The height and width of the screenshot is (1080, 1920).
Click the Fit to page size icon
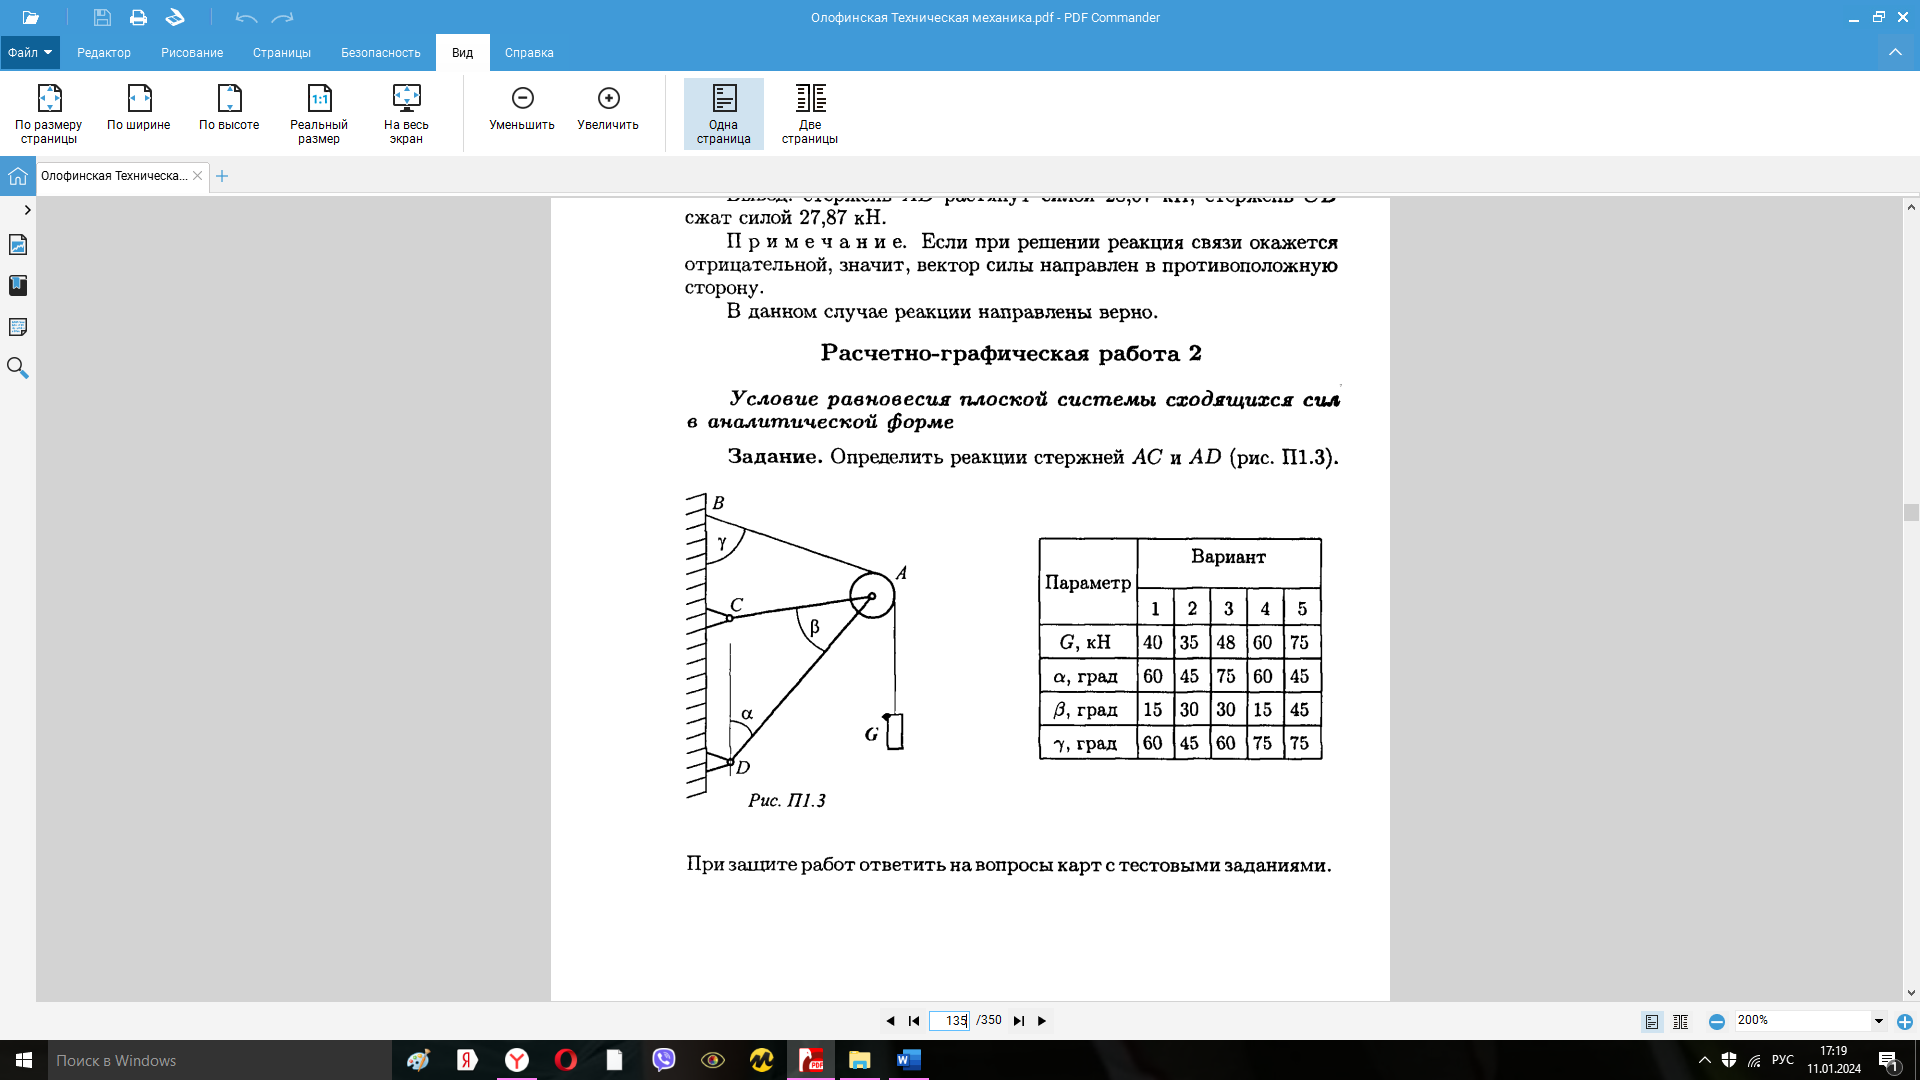pyautogui.click(x=49, y=99)
